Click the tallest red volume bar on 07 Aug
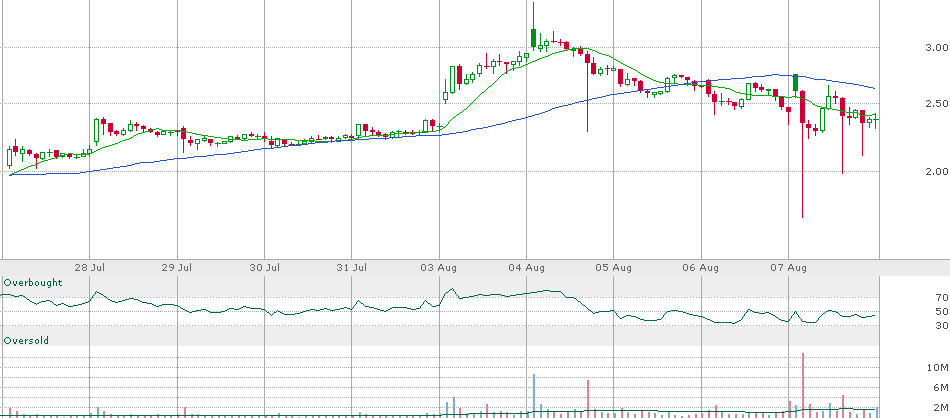Screen dimensions: 950x418 click(803, 385)
